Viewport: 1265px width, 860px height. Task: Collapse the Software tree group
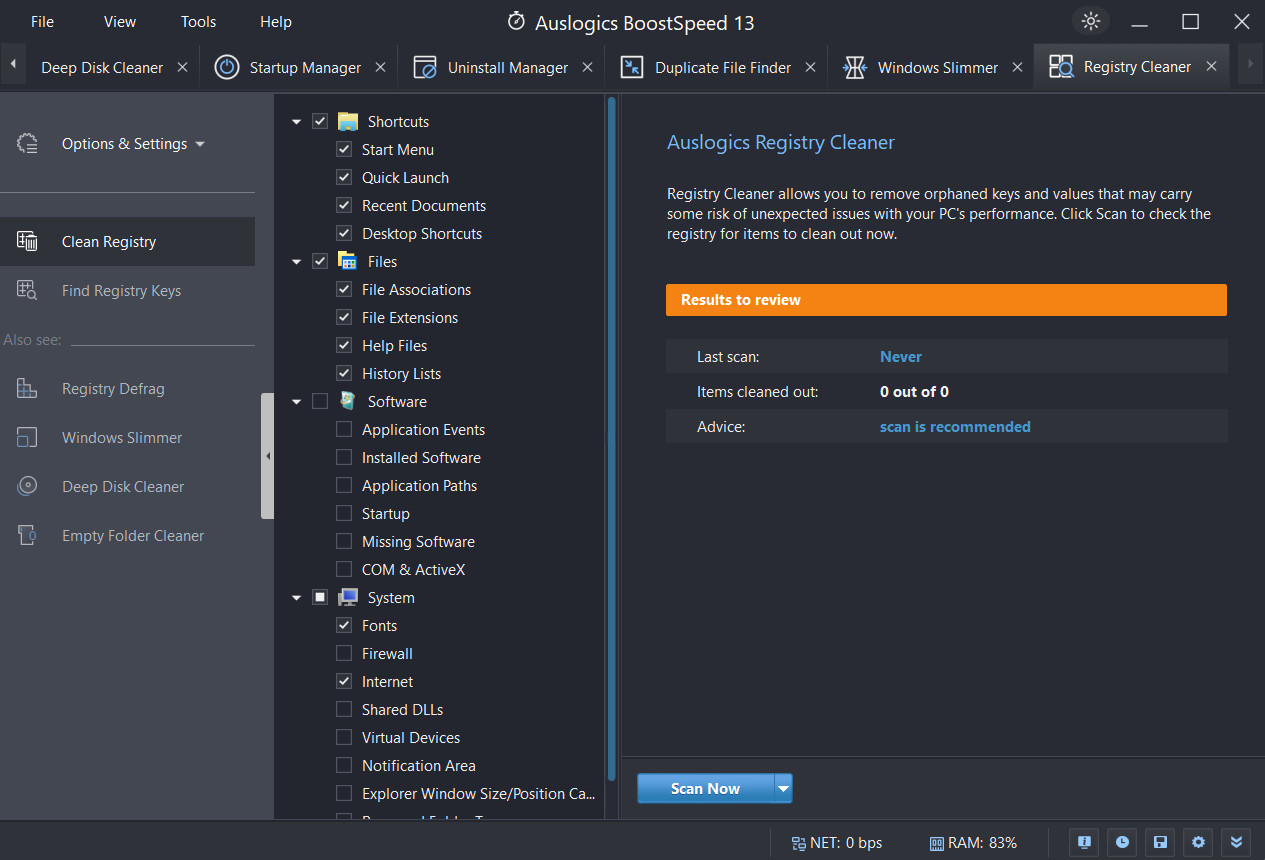(296, 402)
